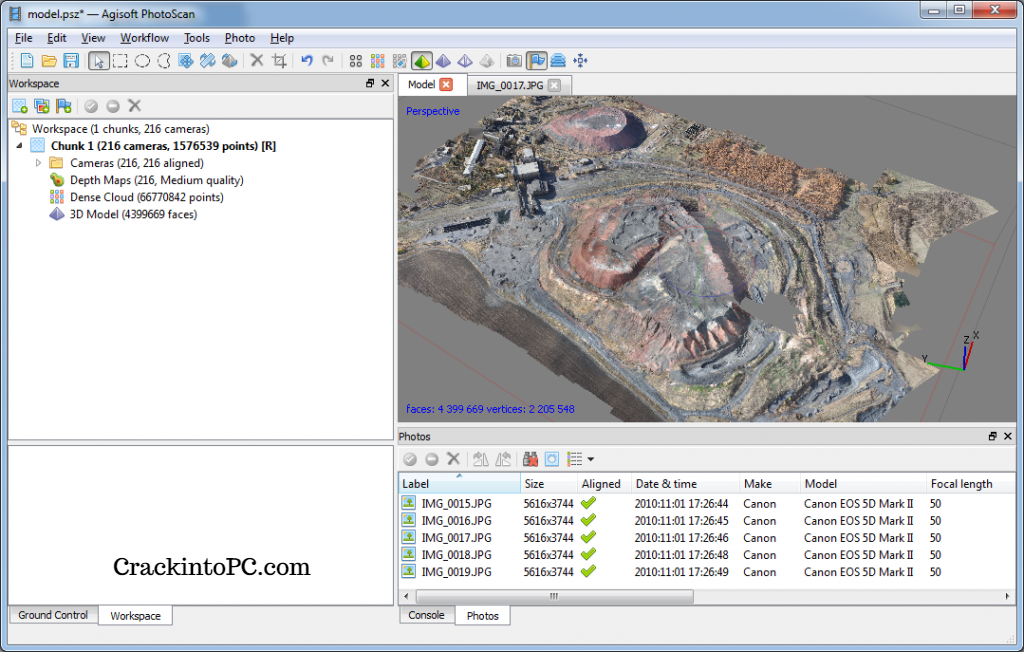Select the Rectangle Selection tool
Image resolution: width=1024 pixels, height=652 pixels.
(120, 61)
